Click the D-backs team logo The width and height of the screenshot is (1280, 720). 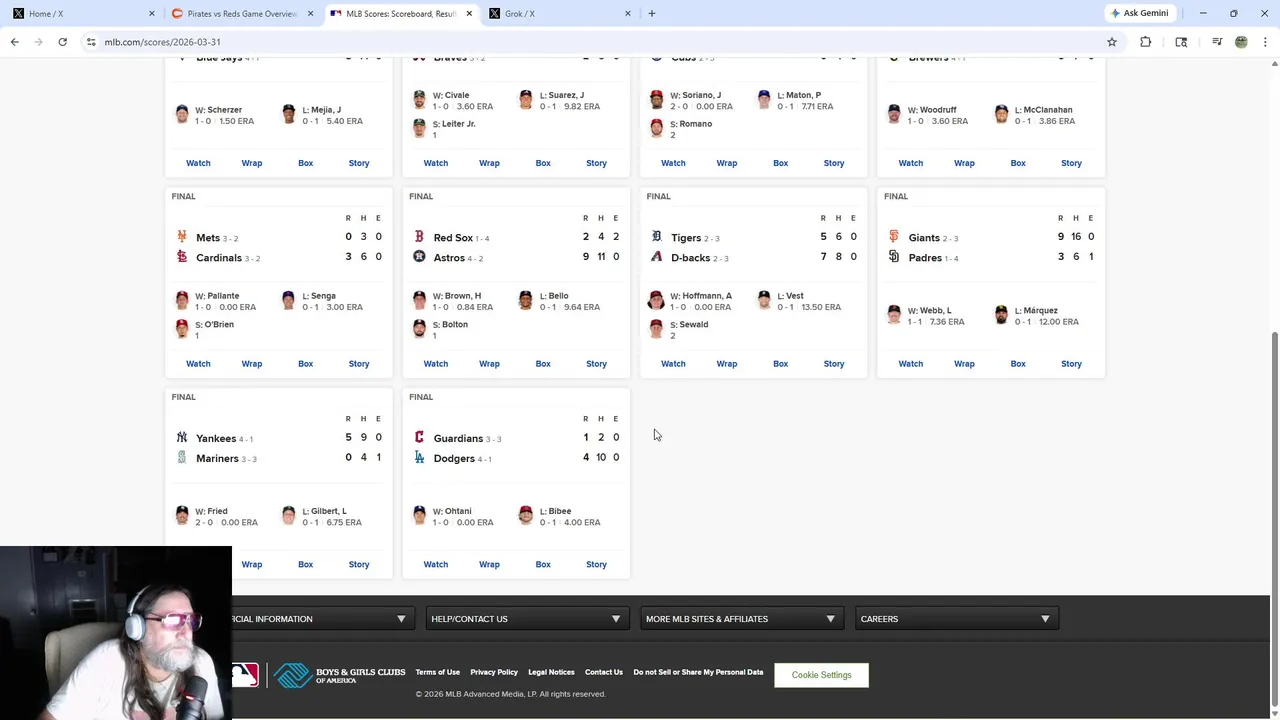coord(656,257)
